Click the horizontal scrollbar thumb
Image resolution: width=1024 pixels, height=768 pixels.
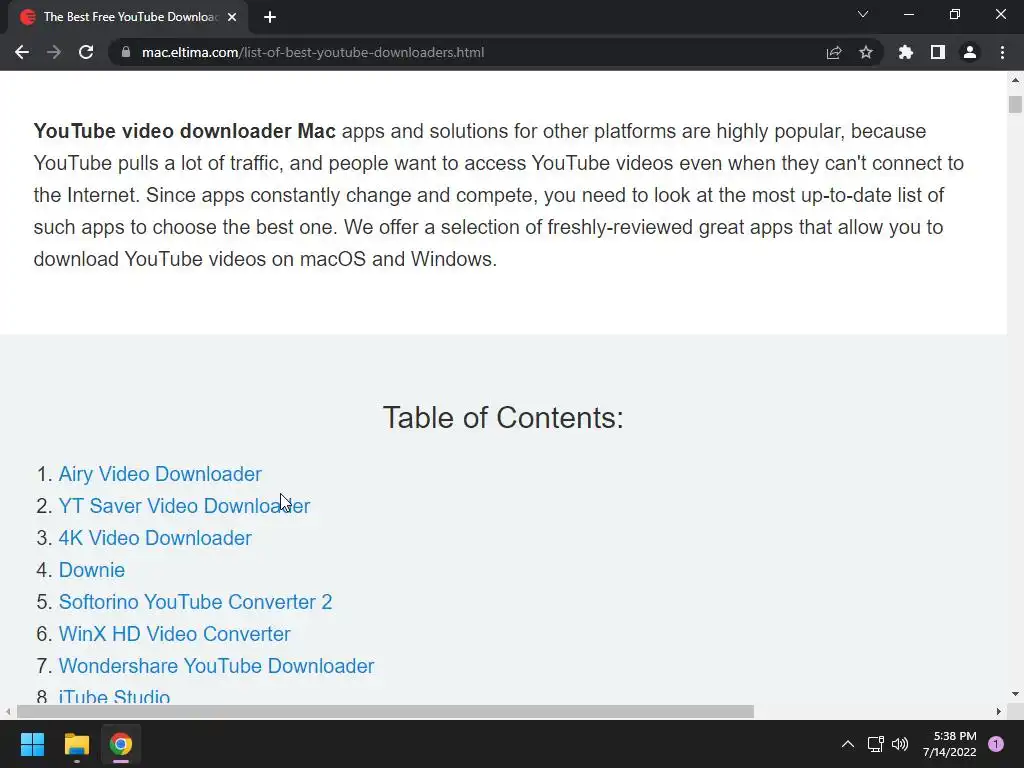(385, 711)
